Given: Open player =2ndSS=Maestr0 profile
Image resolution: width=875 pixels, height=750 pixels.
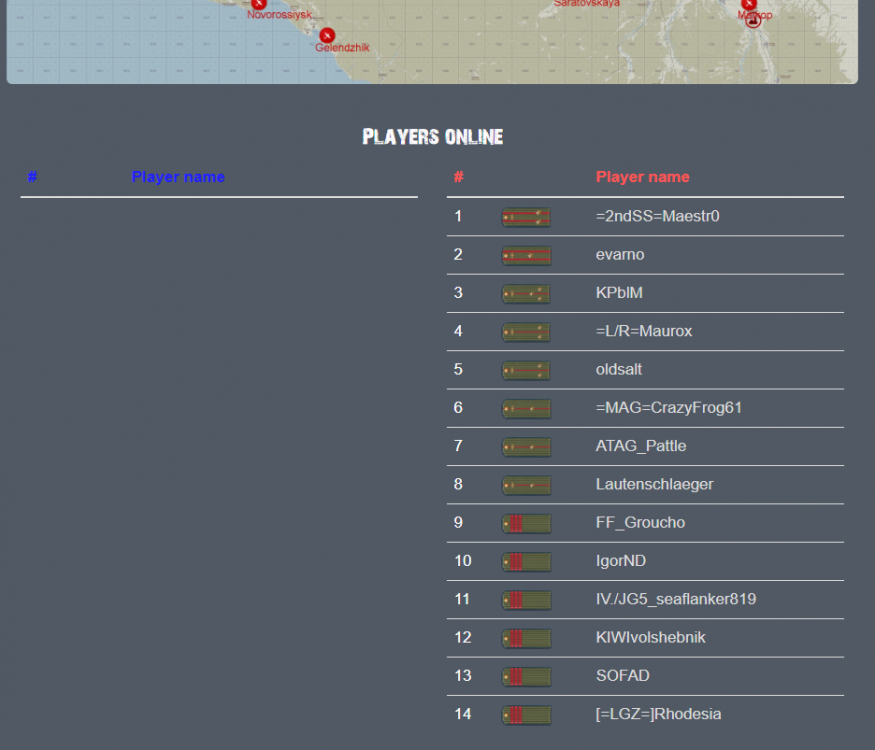Looking at the screenshot, I should [657, 216].
